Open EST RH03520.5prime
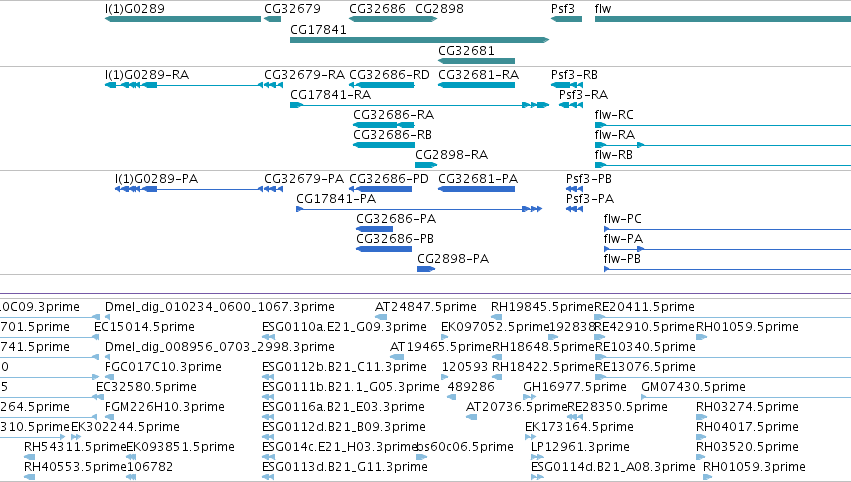Viewport: 851px width, 482px height. click(747, 447)
